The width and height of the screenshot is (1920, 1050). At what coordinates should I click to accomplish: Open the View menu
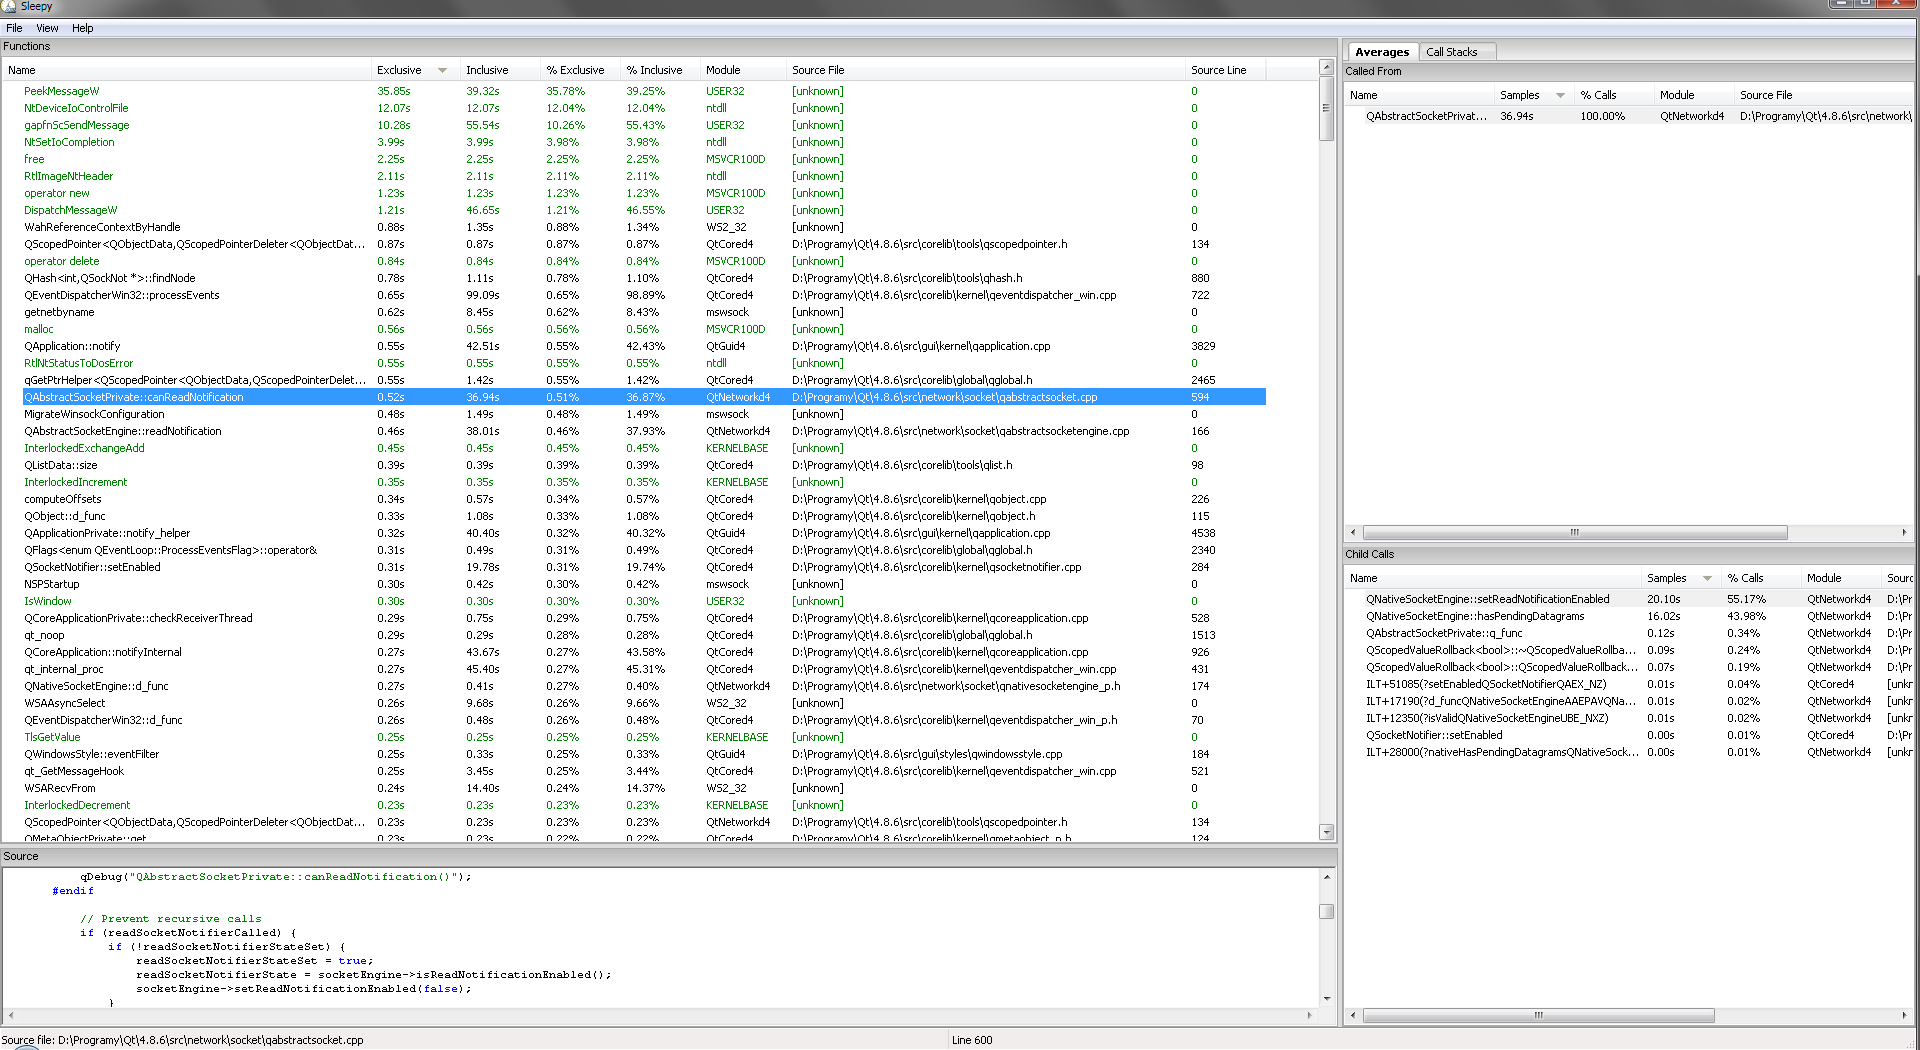[x=47, y=28]
